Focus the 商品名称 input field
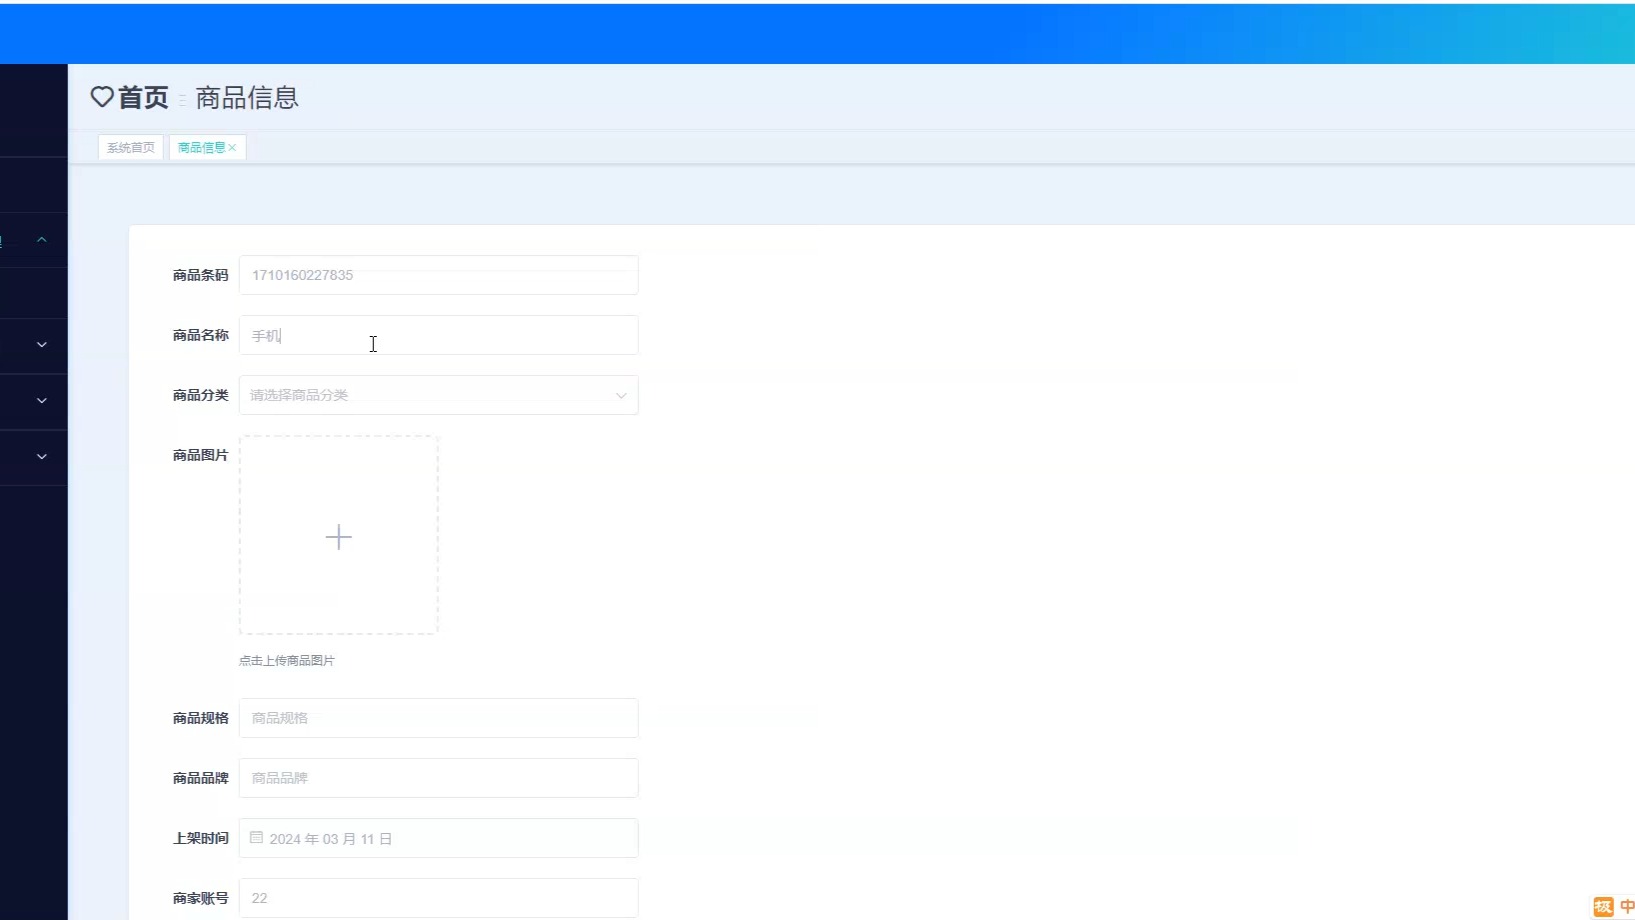 [x=438, y=335]
